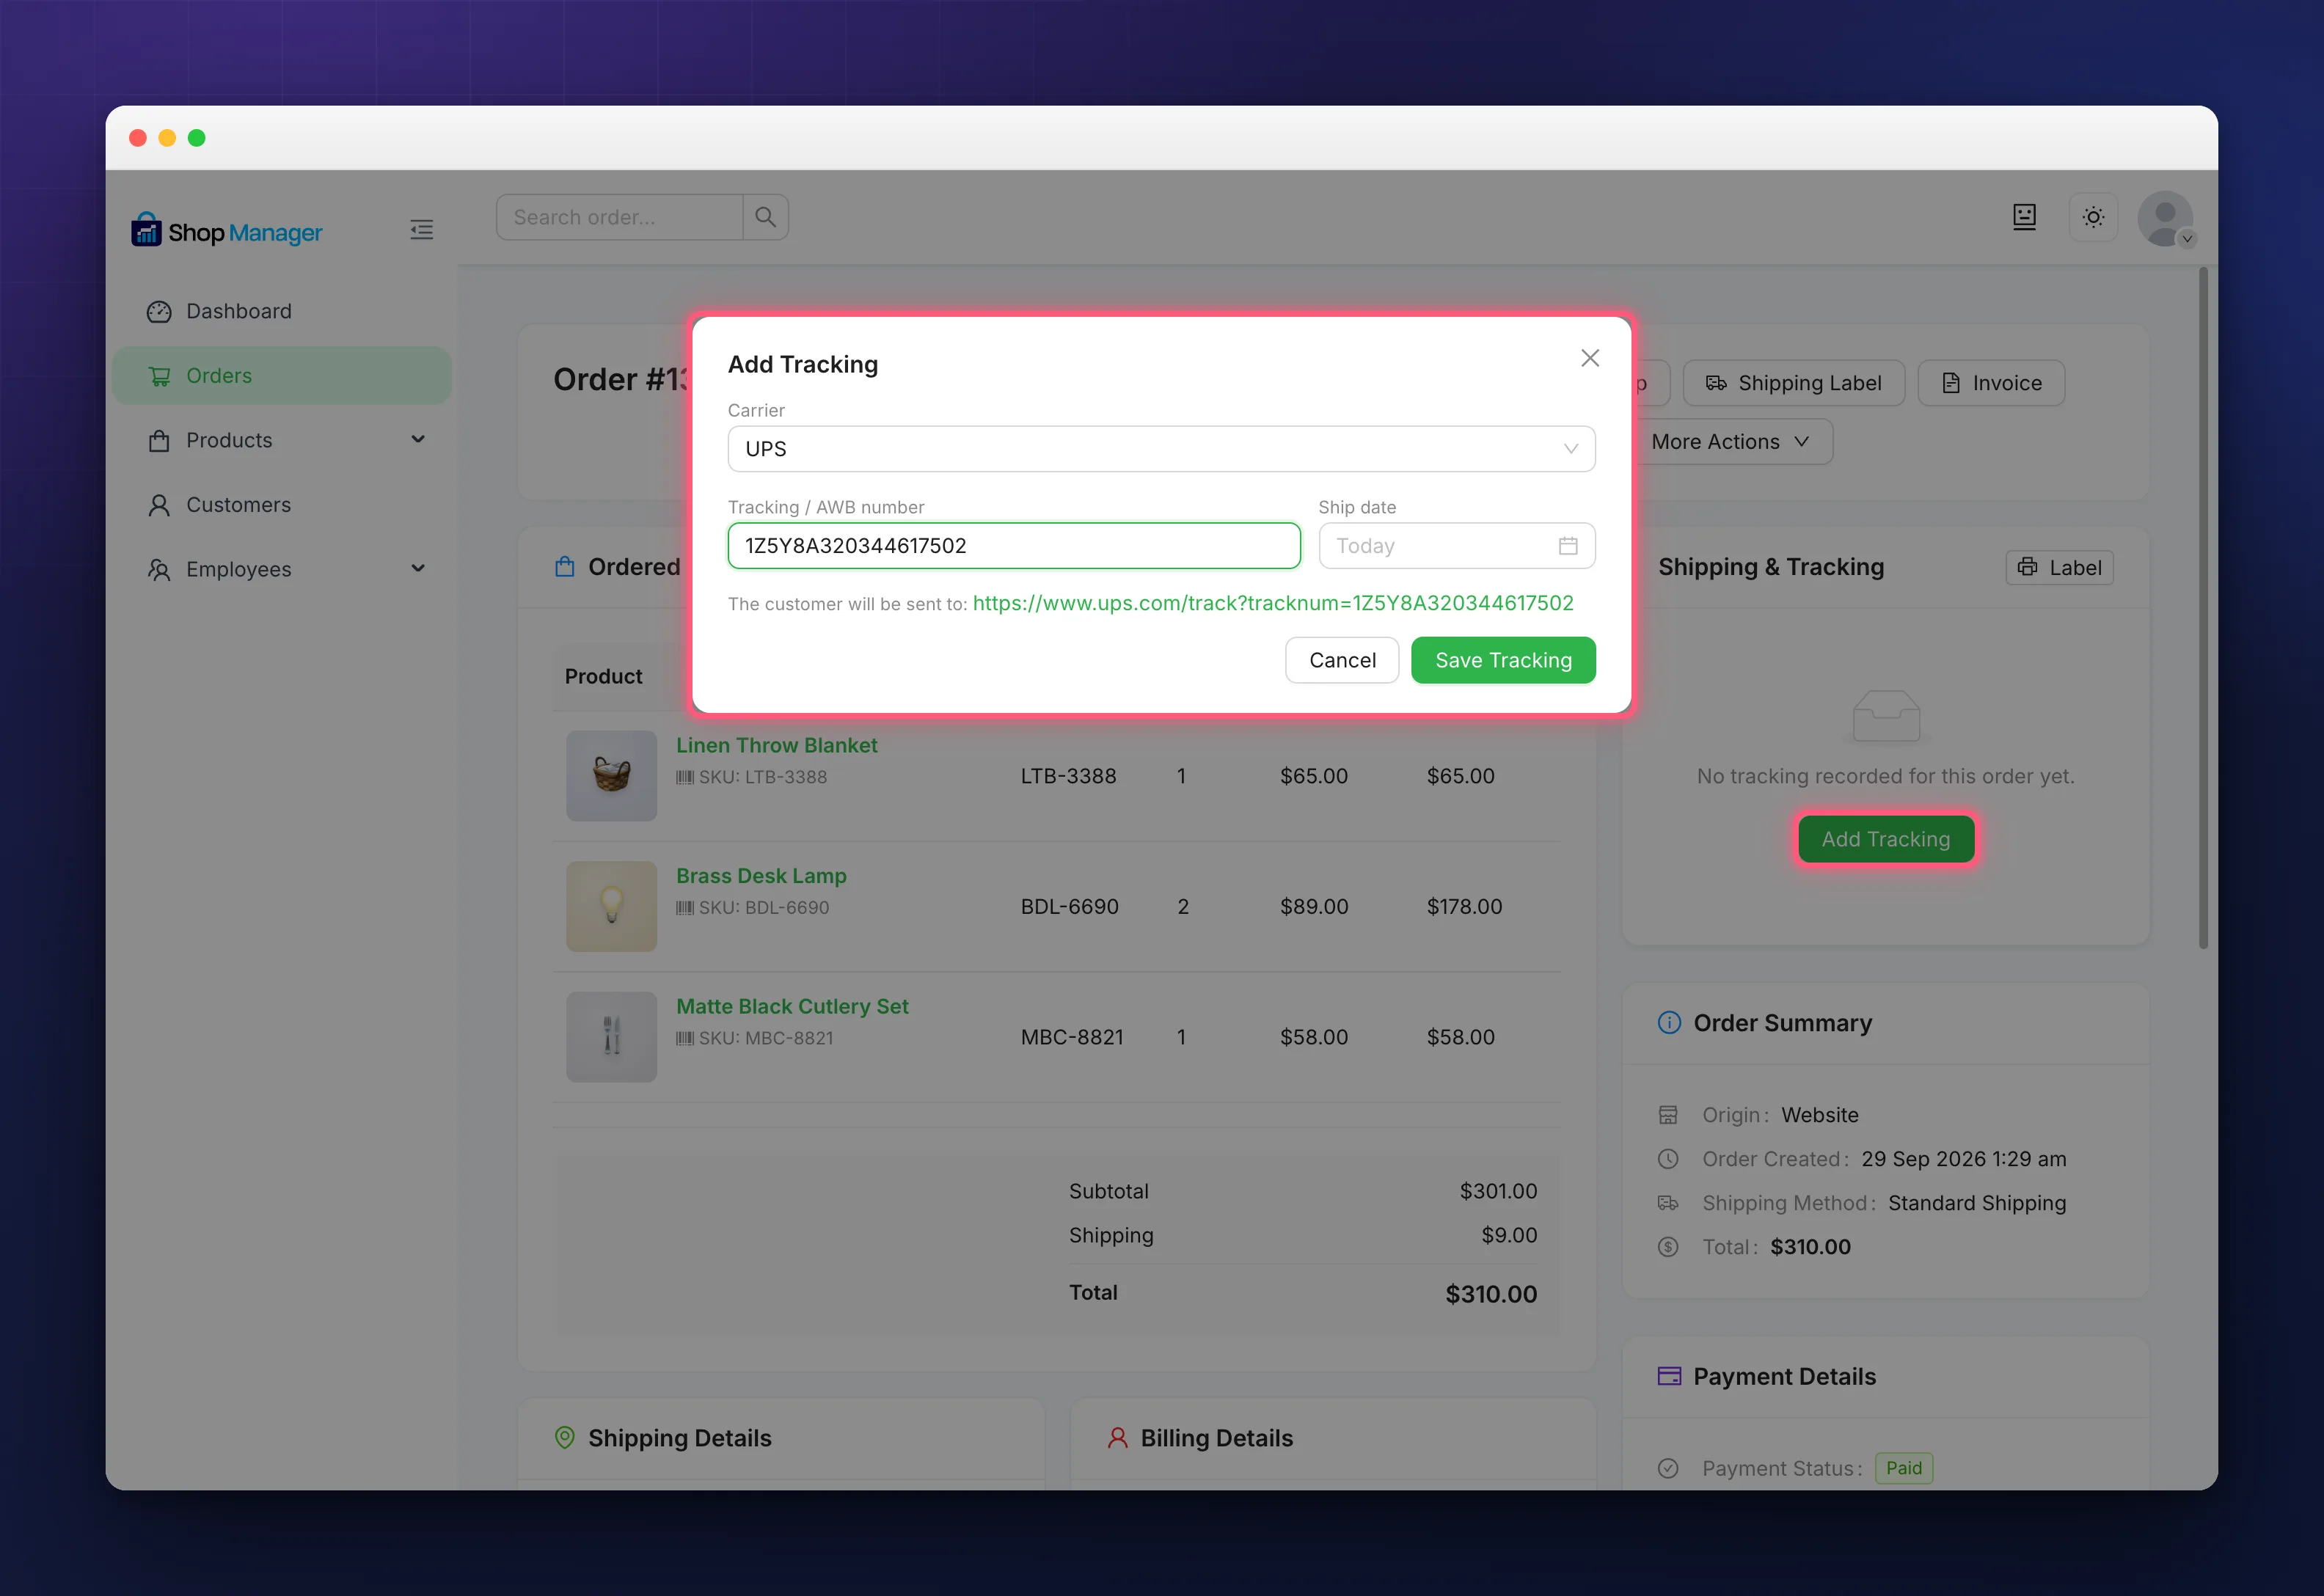Cancel adding tracking
2324x1596 pixels.
pyautogui.click(x=1342, y=660)
